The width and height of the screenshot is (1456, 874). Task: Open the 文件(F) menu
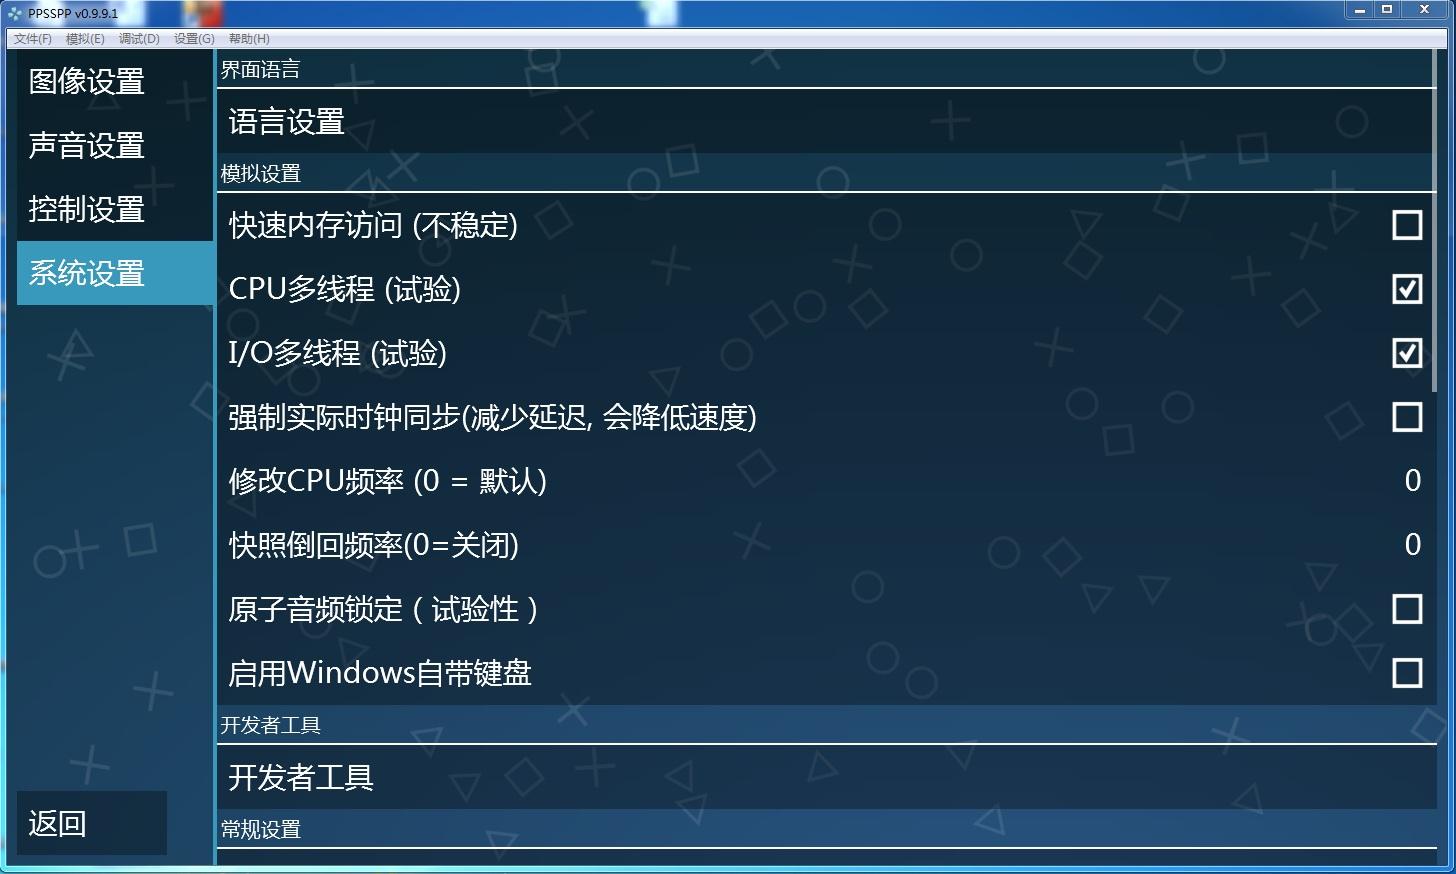pos(33,39)
